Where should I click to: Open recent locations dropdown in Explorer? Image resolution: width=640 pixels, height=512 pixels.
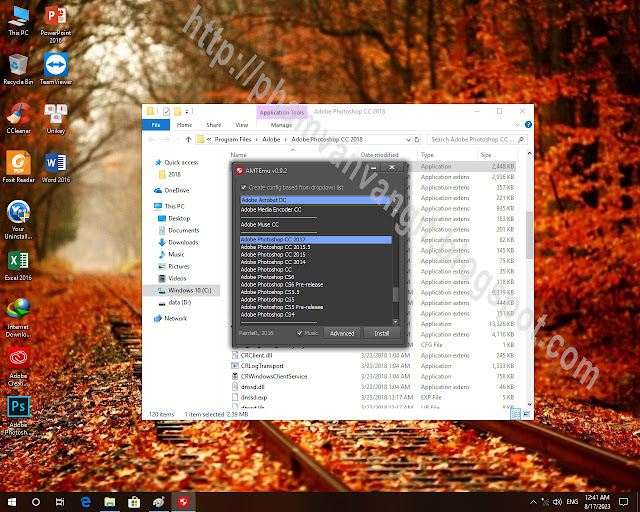[x=178, y=140]
